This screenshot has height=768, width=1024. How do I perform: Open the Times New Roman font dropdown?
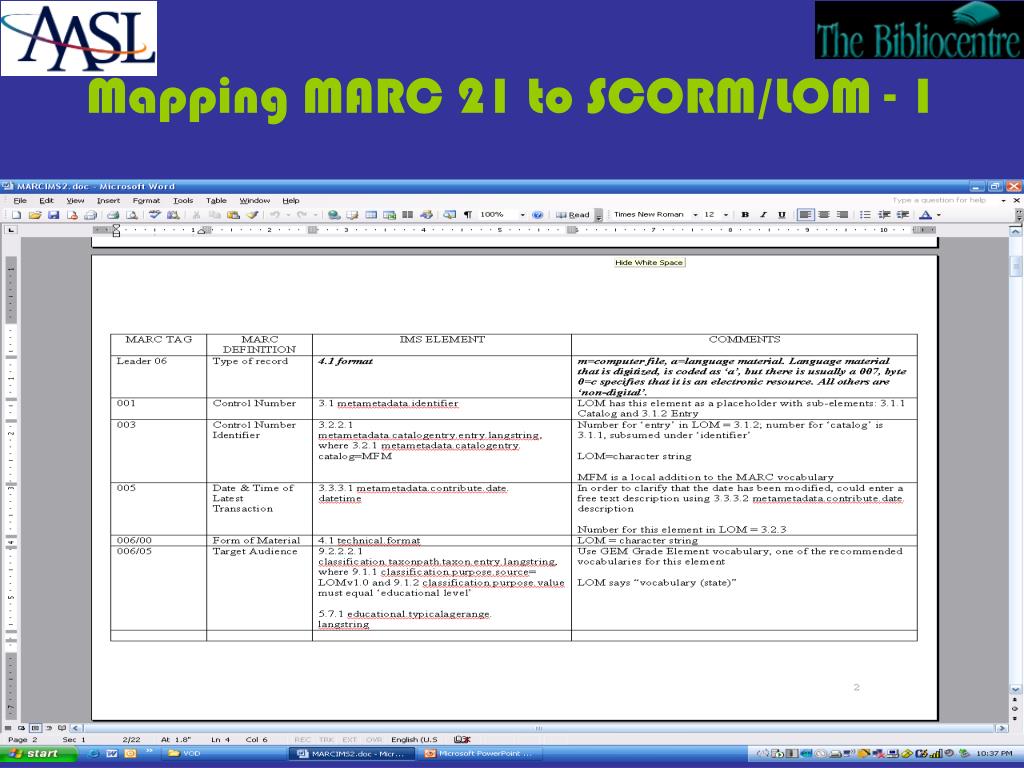696,215
